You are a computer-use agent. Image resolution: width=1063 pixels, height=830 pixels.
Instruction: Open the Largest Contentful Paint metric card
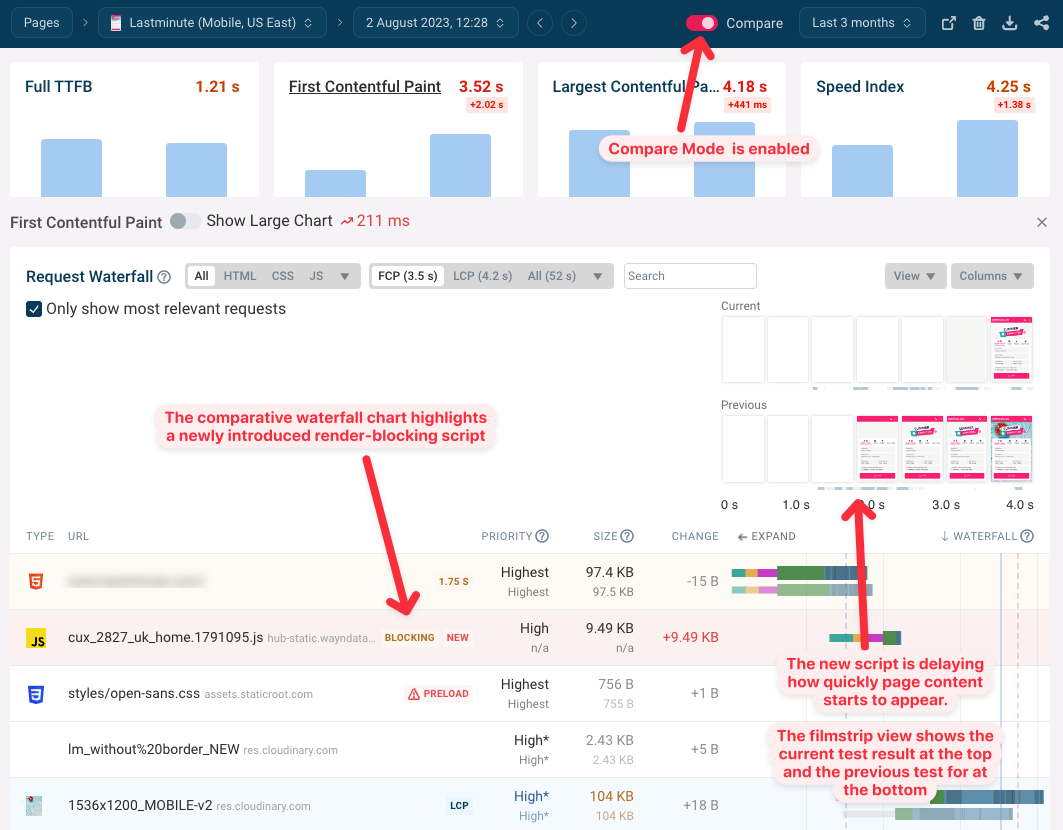click(662, 130)
